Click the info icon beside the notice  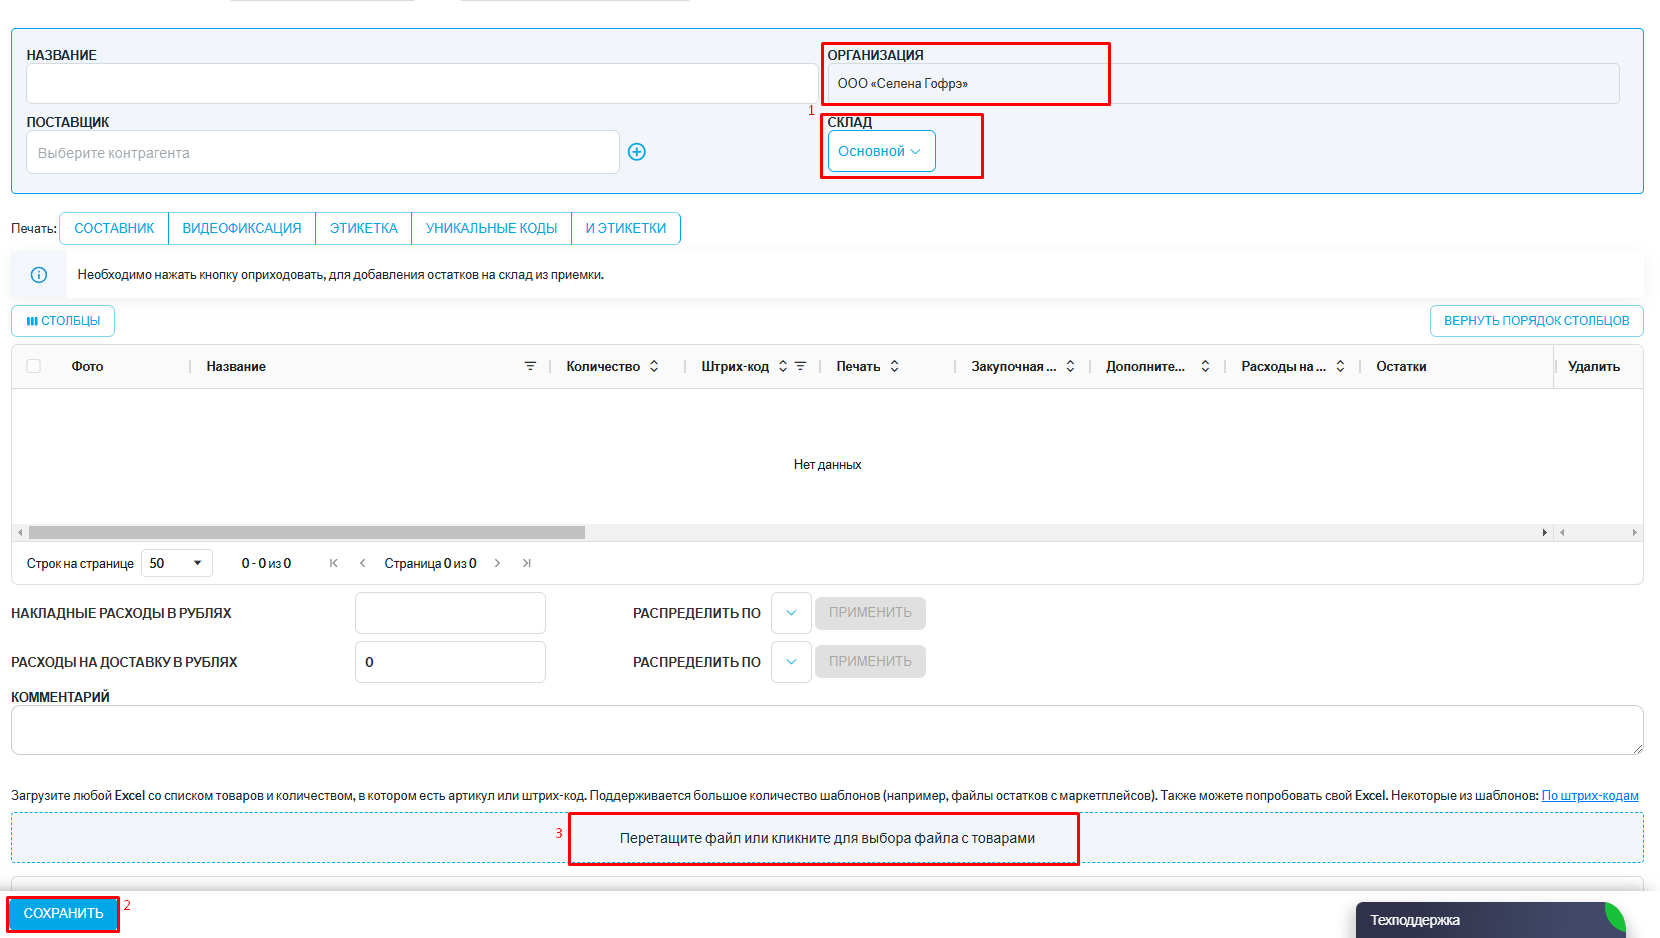pos(39,275)
